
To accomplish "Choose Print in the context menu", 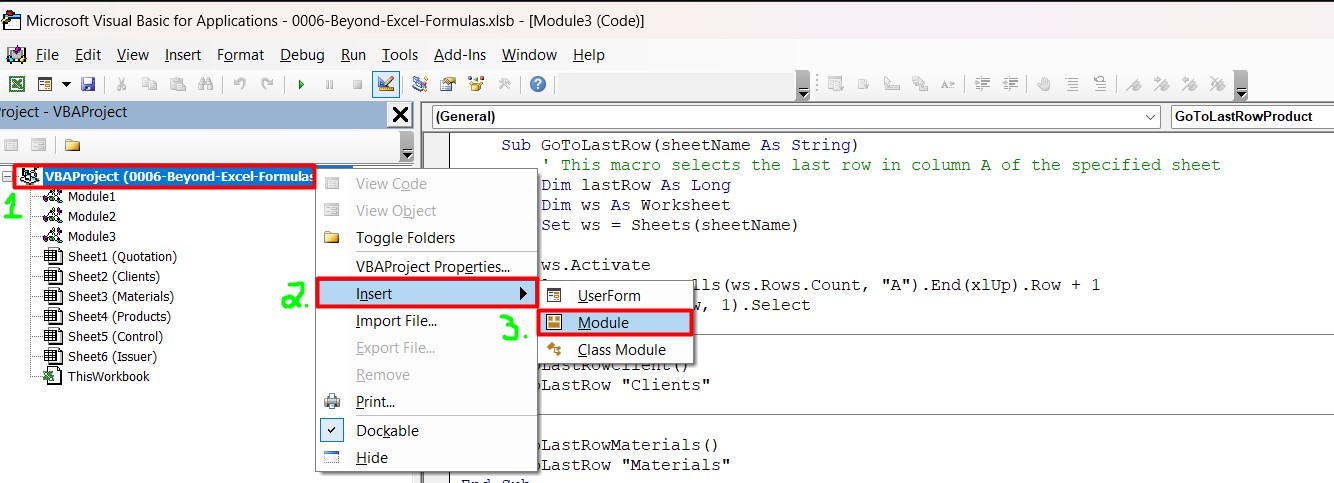I will tap(427, 402).
